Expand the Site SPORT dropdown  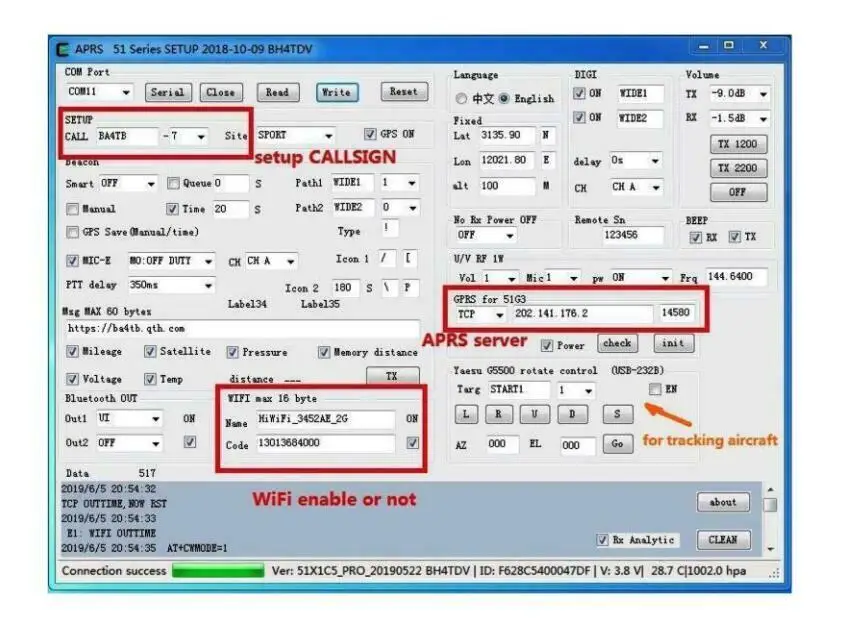(295, 135)
